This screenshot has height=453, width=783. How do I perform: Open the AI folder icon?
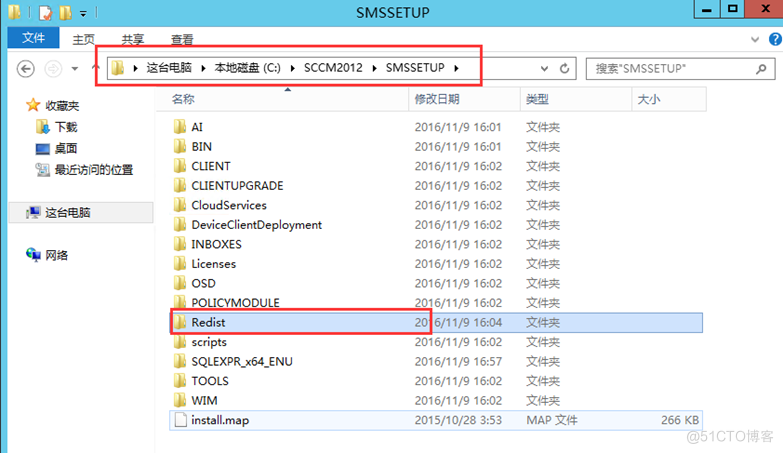click(180, 126)
